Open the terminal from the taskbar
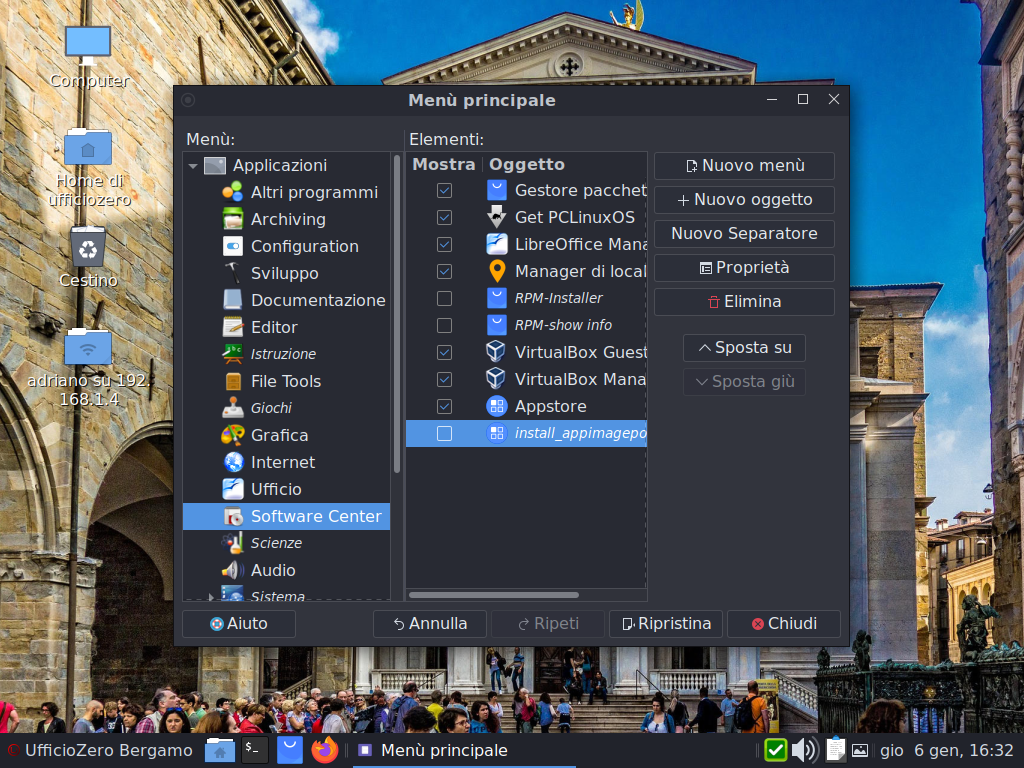Viewport: 1024px width, 768px height. click(x=255, y=750)
